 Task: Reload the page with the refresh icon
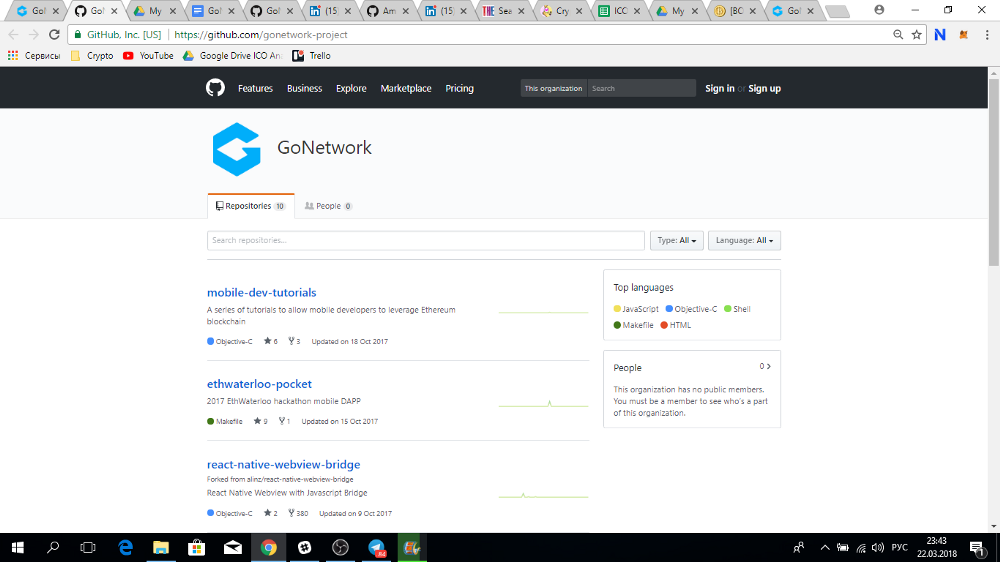pos(54,34)
